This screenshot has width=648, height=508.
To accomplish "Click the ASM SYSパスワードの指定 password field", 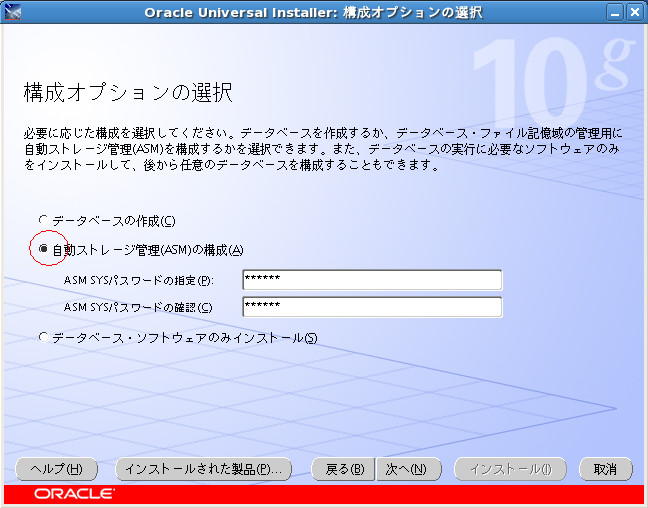I will [372, 280].
